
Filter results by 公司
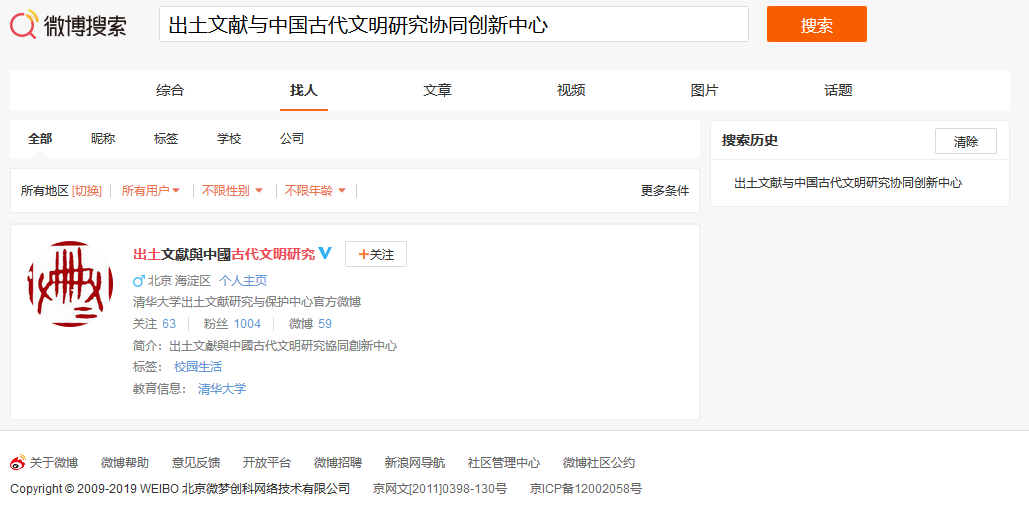[292, 139]
